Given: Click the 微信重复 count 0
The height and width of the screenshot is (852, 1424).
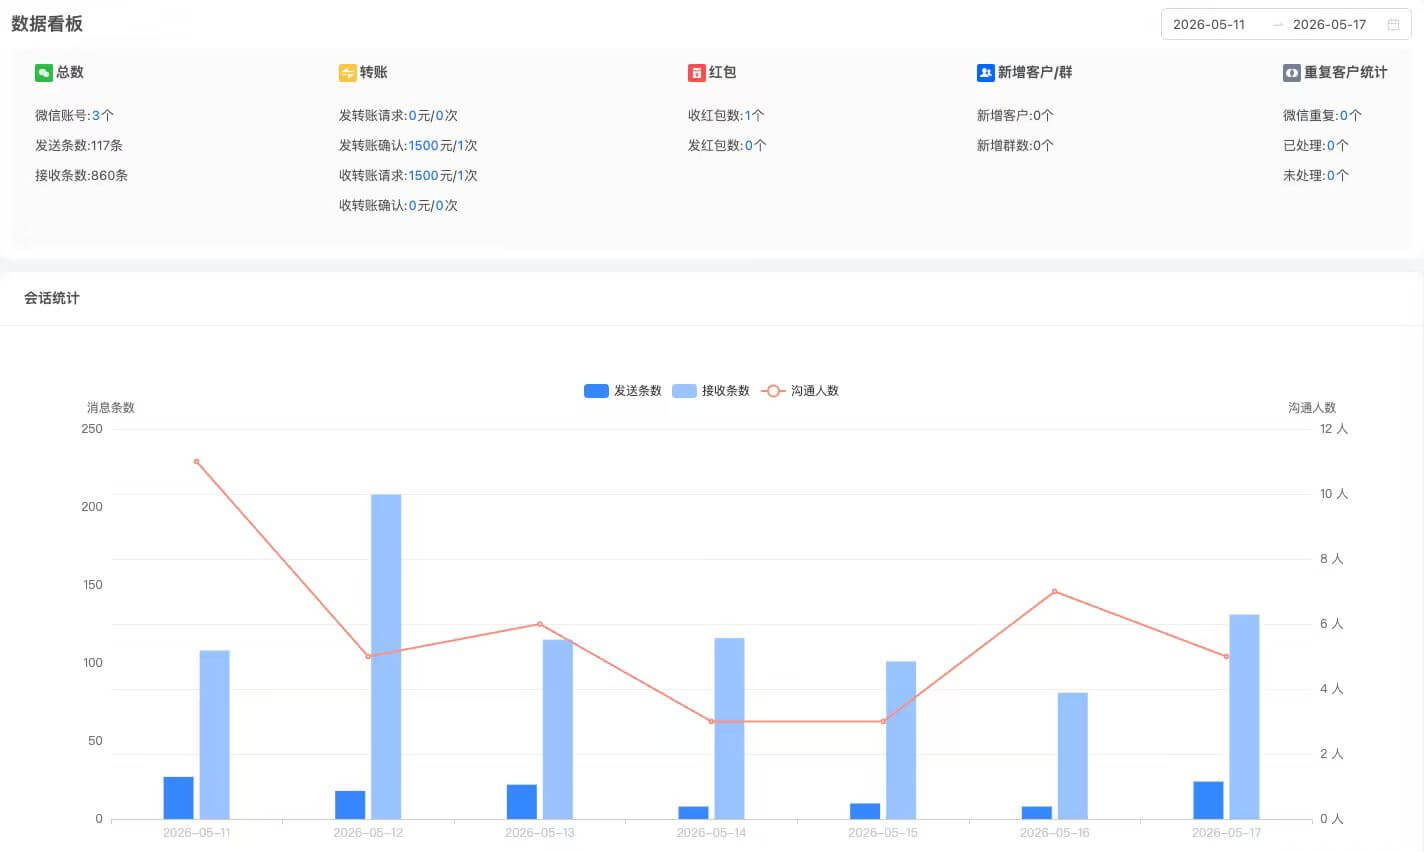Looking at the screenshot, I should (1344, 116).
